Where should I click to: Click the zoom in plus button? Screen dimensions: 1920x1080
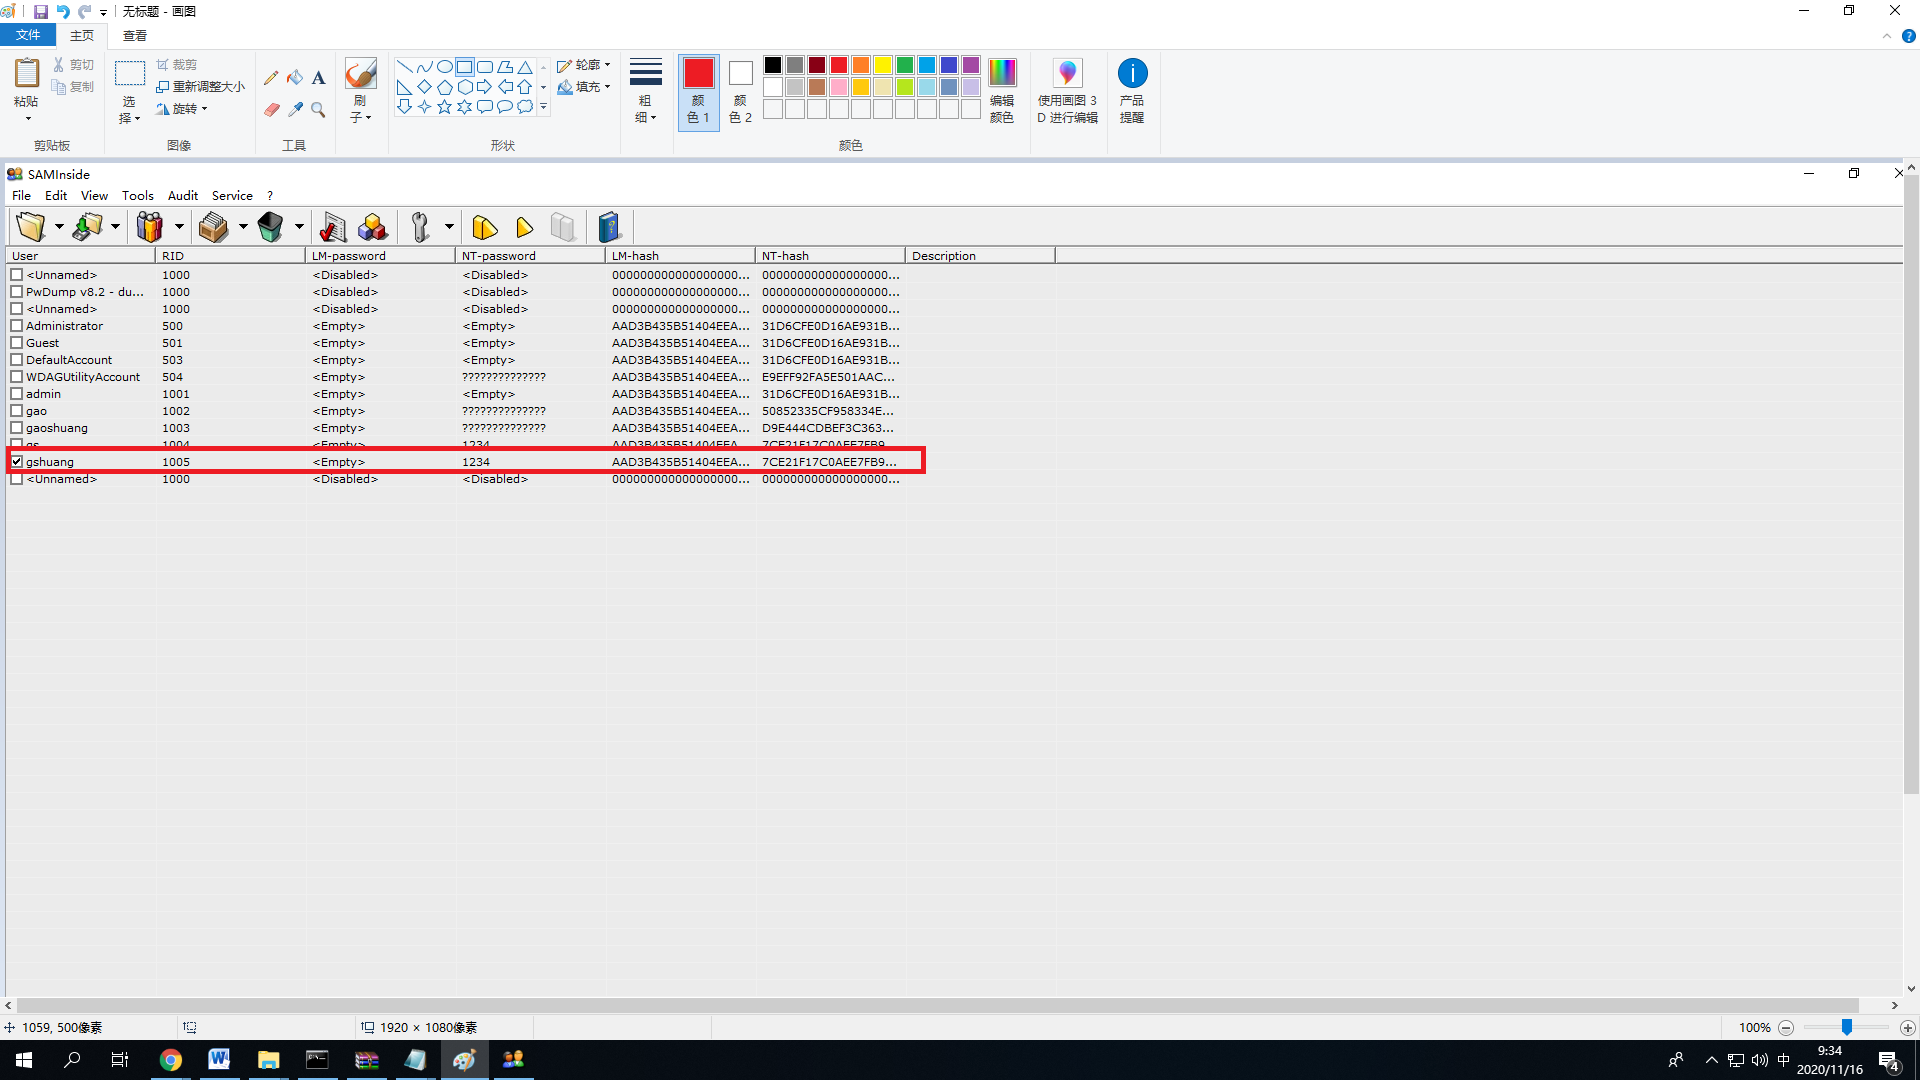1907,1028
